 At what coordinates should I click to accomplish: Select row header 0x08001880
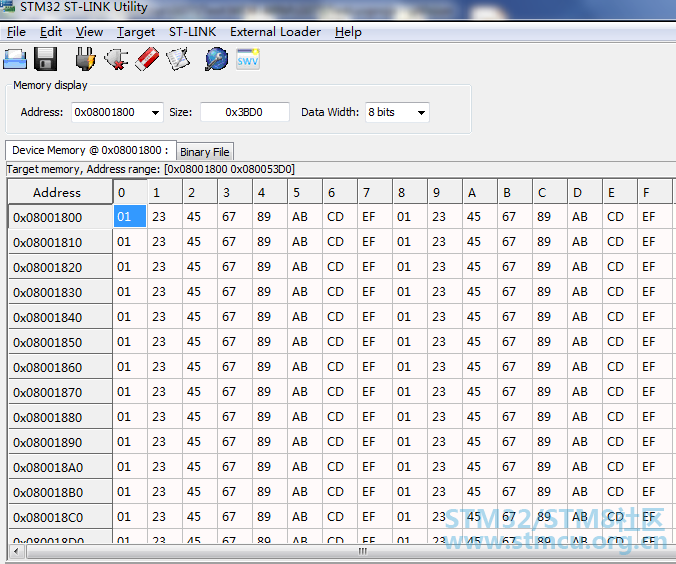pos(60,417)
